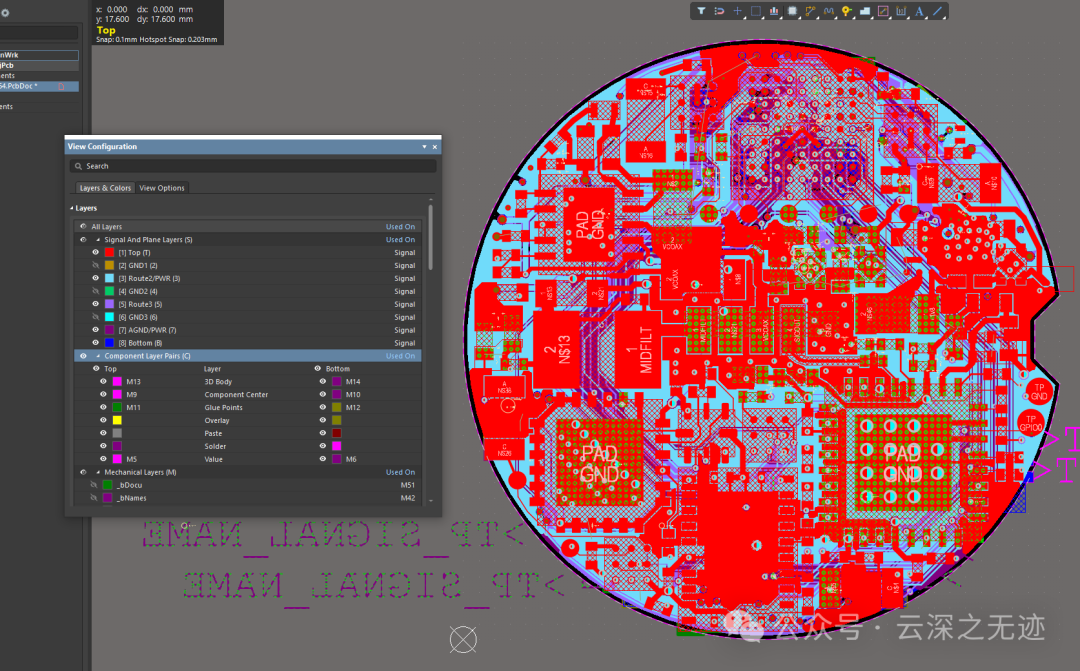
Task: Click the place dimension icon
Action: click(901, 11)
